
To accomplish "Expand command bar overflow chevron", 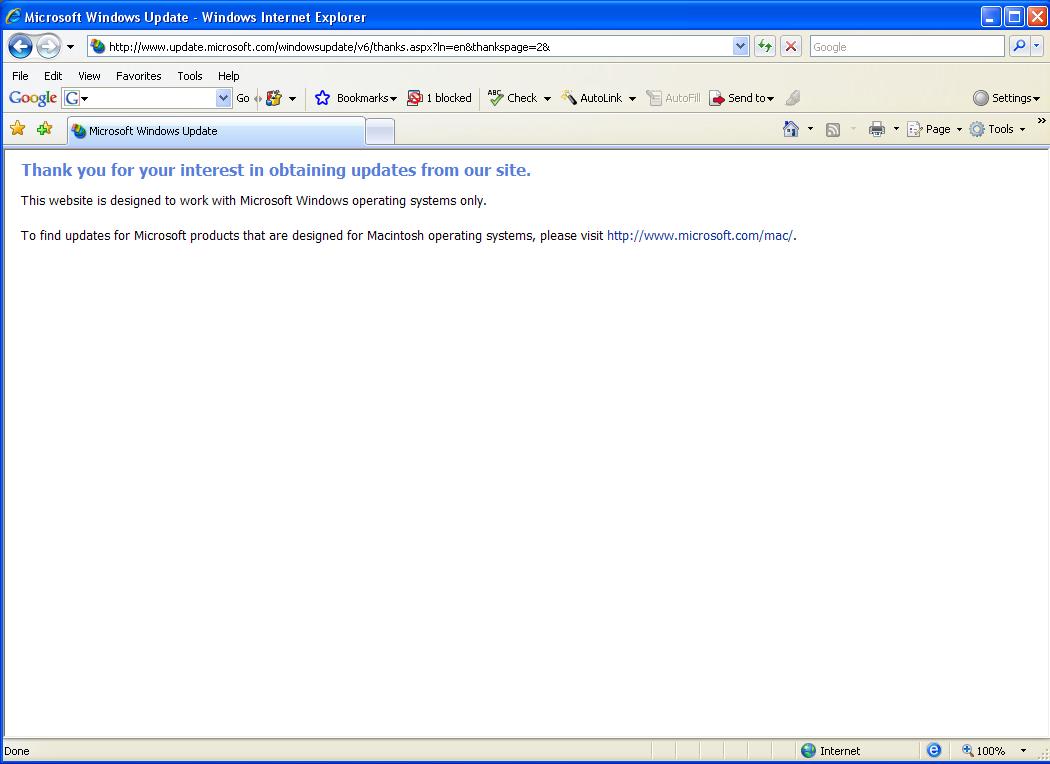I will [1041, 121].
